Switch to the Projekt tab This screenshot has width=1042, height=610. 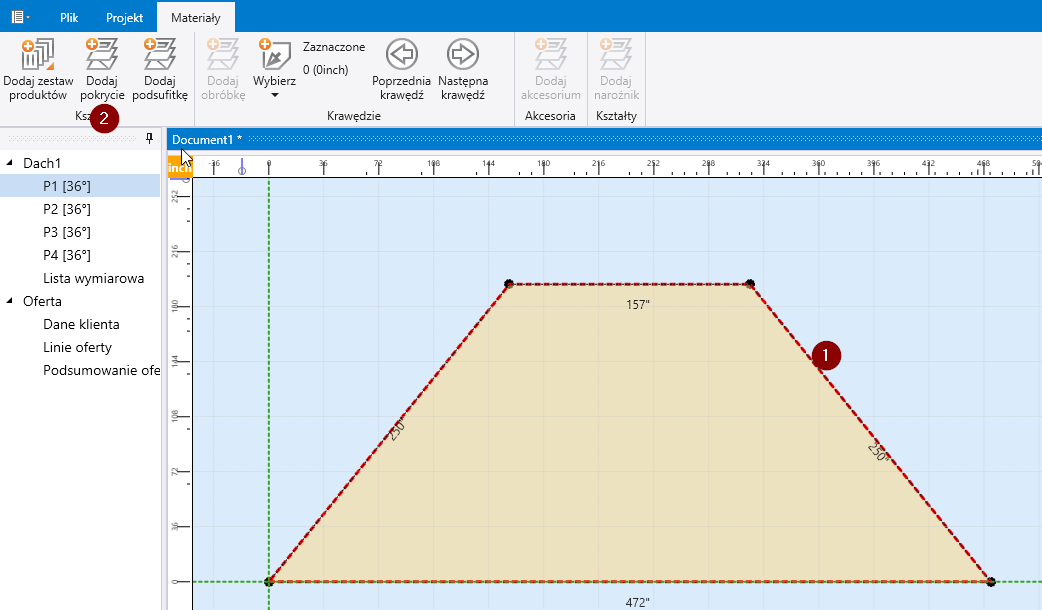tap(124, 18)
